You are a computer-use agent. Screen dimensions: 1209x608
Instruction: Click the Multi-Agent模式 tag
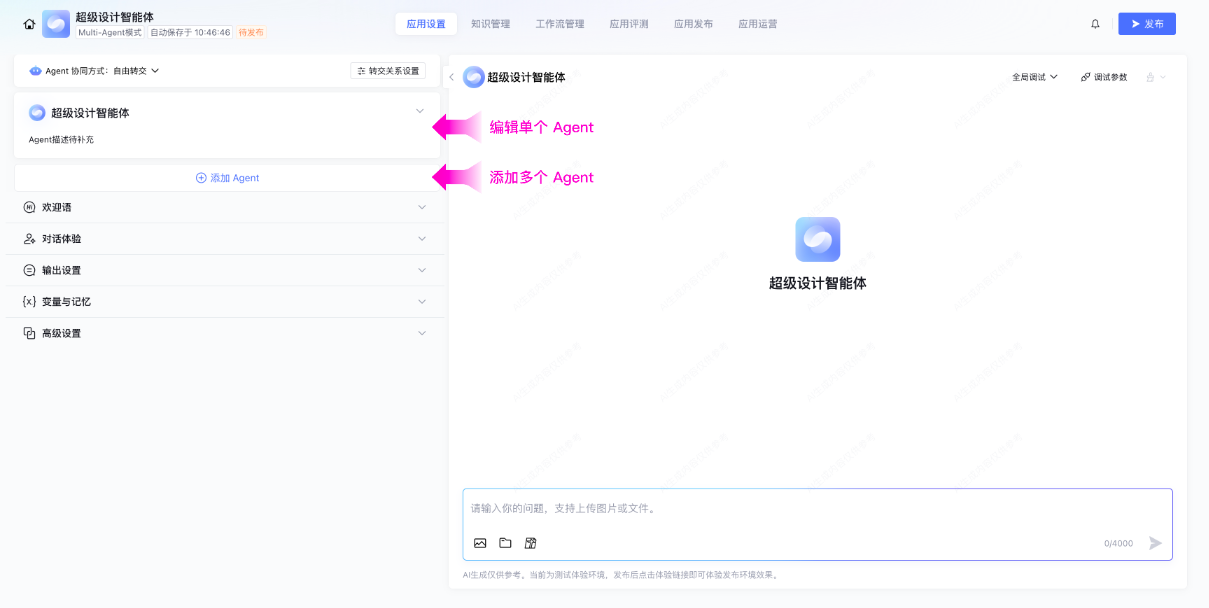111,32
